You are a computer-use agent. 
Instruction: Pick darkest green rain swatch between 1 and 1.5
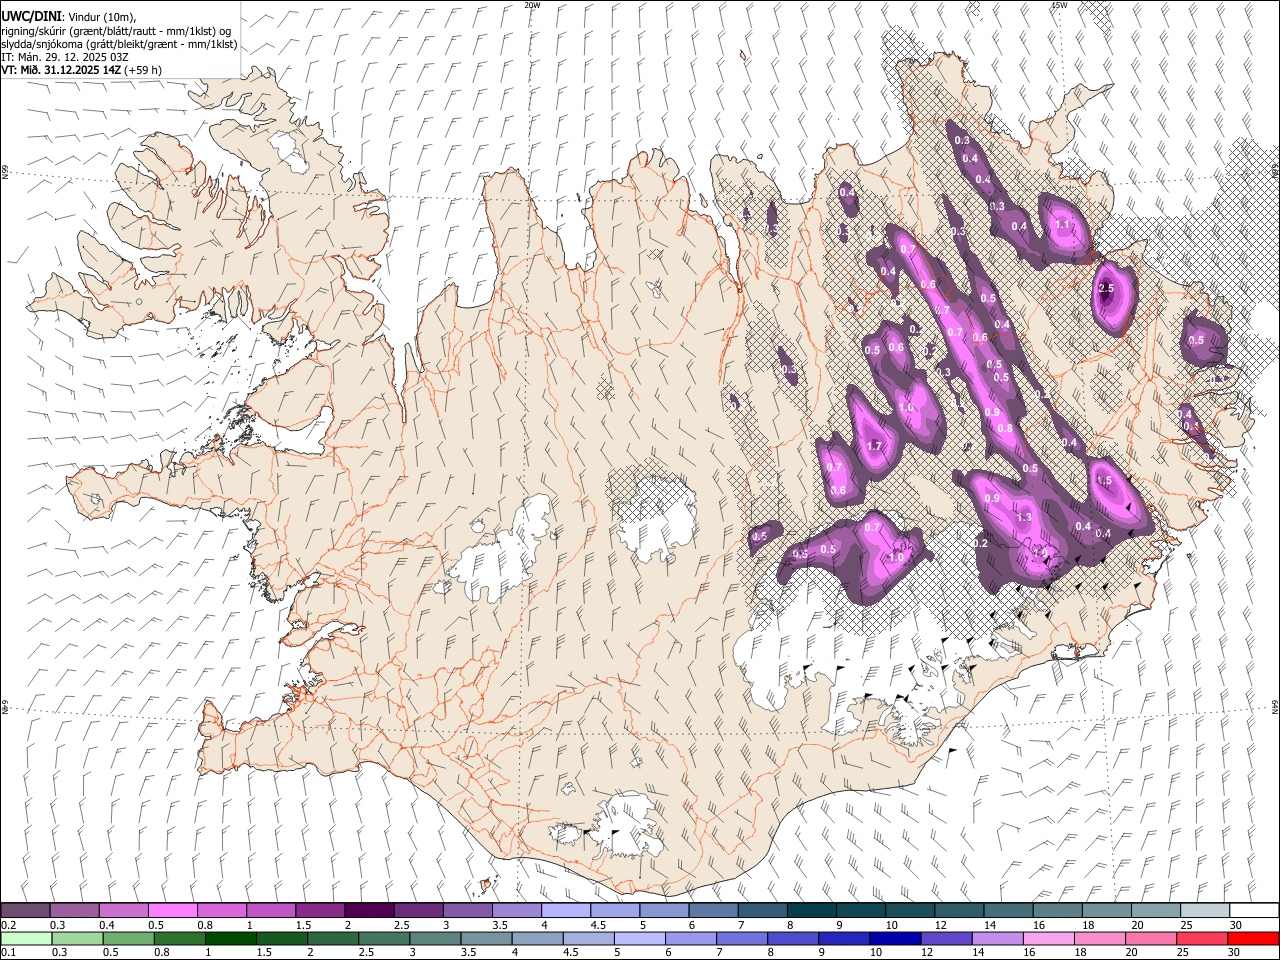click(x=230, y=939)
